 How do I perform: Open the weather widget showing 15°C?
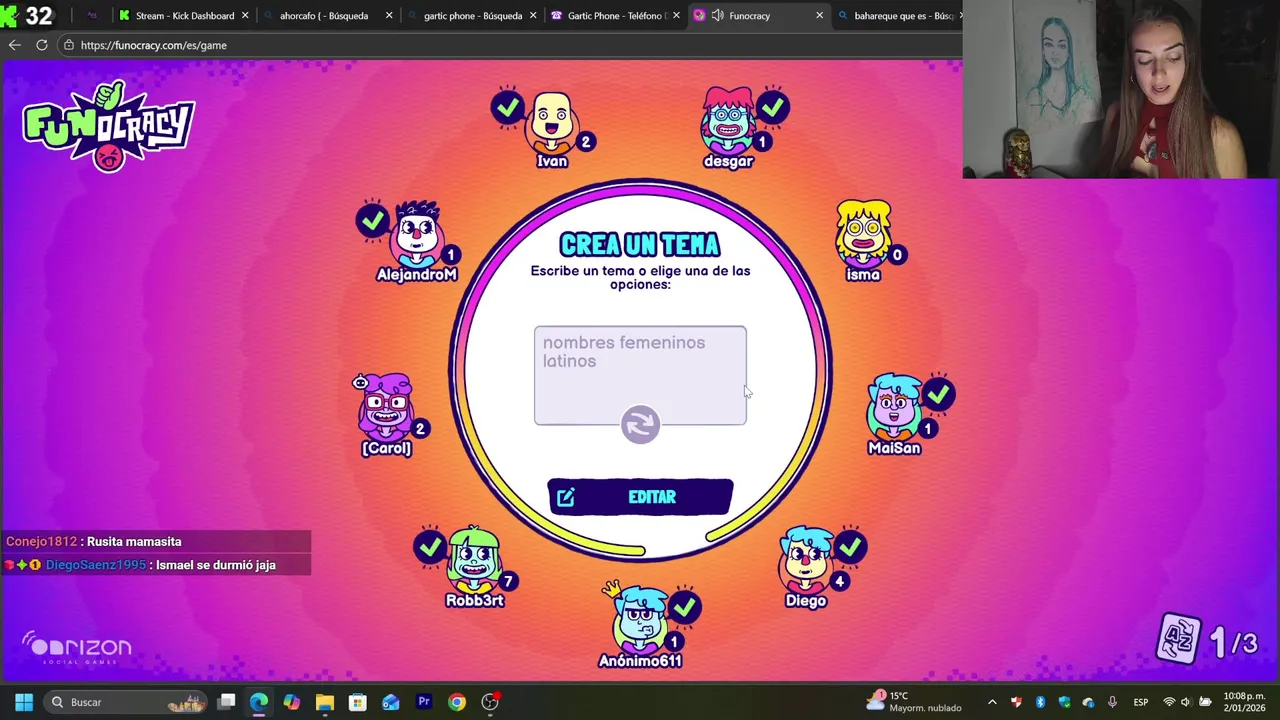click(x=914, y=701)
